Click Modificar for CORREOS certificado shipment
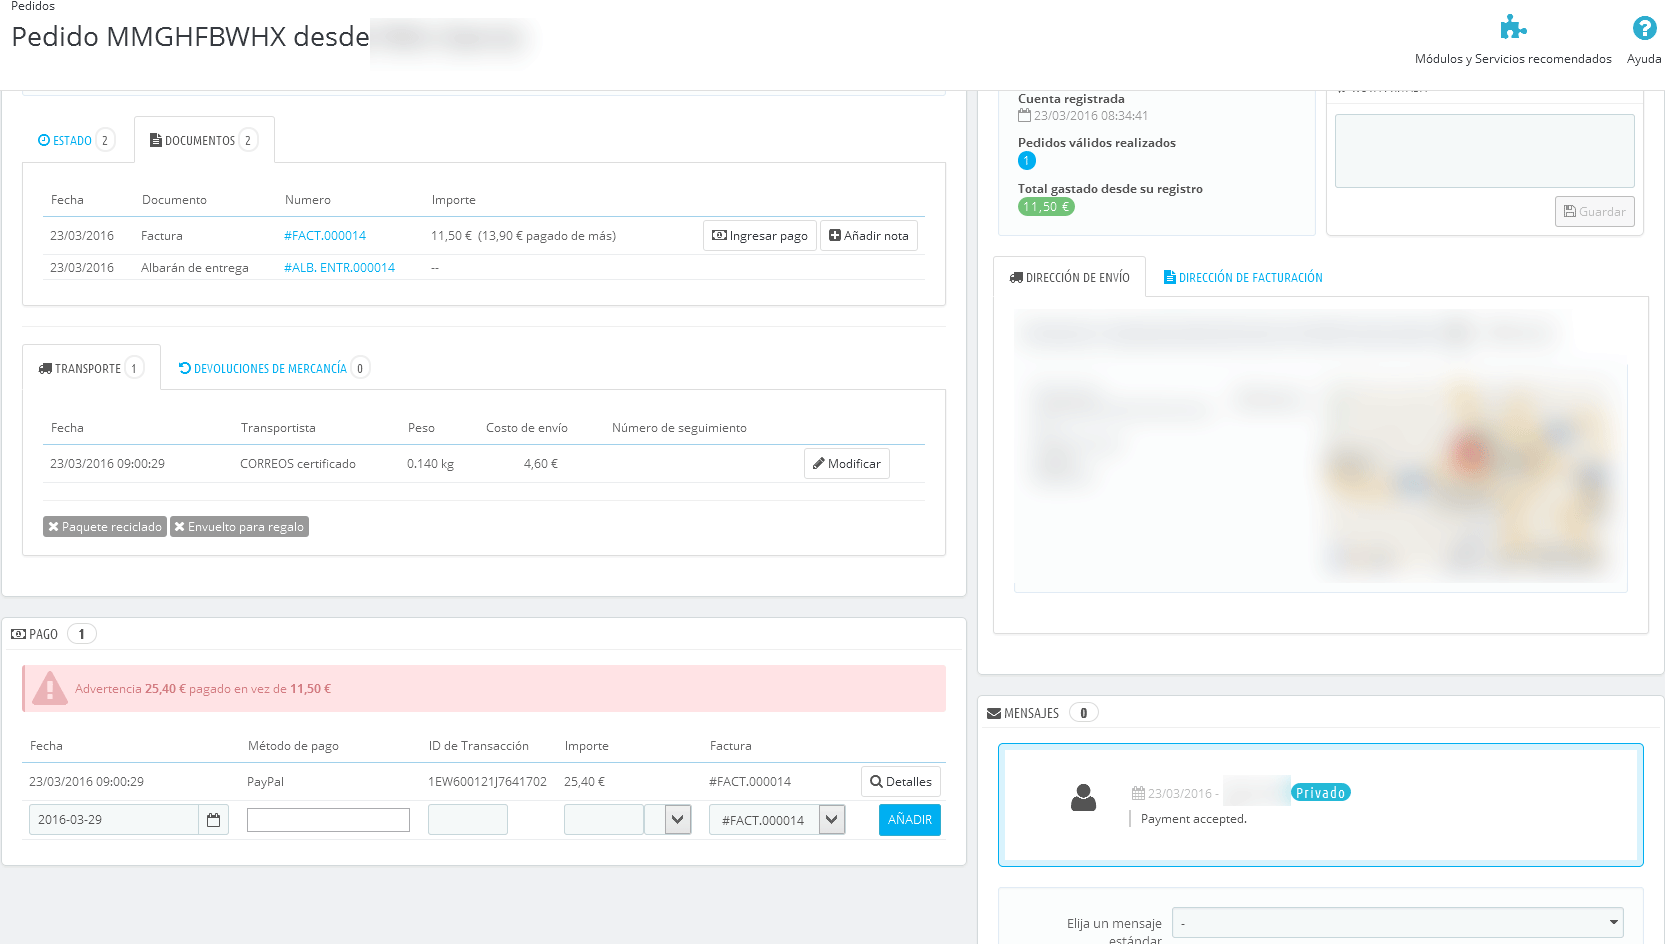 (847, 464)
